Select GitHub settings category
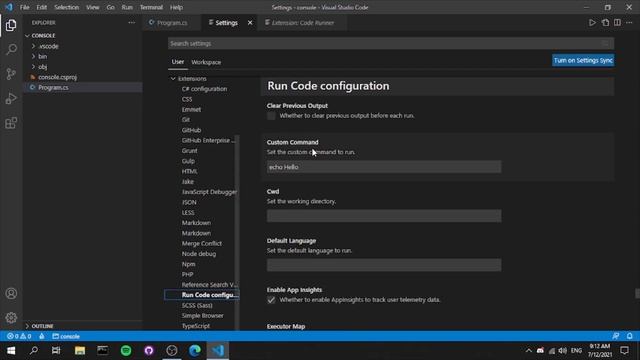 191,130
